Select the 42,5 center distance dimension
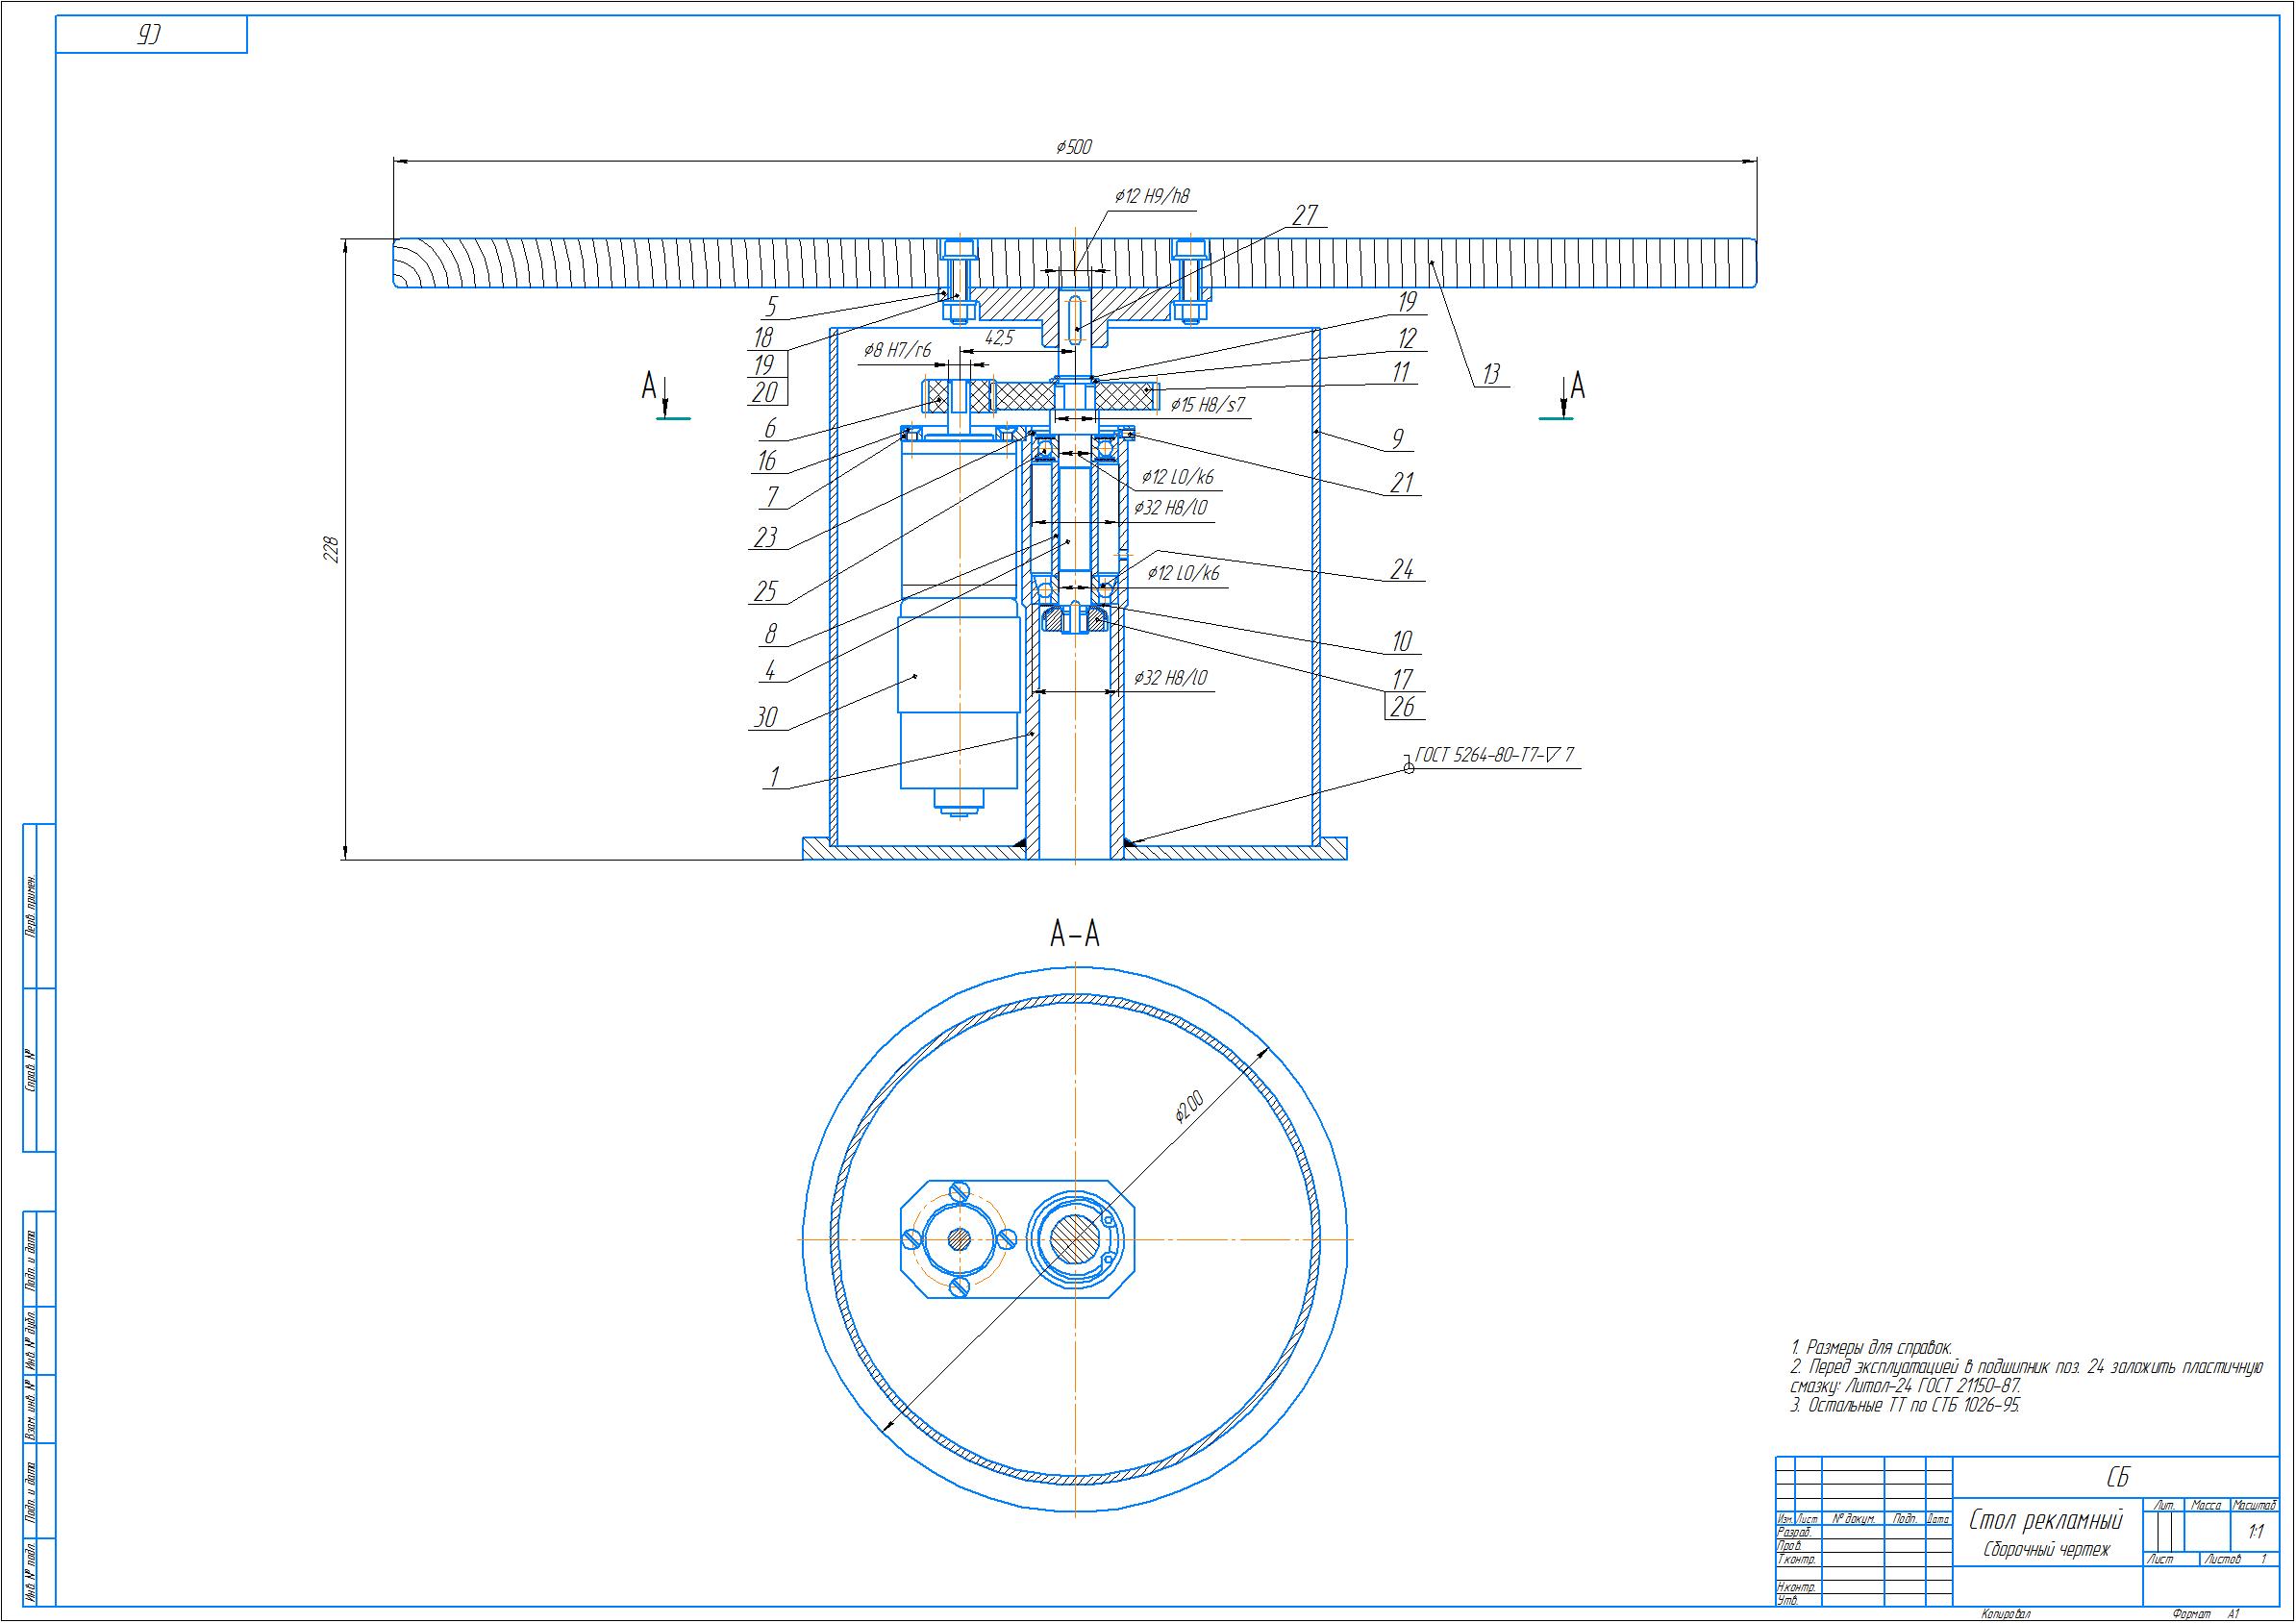Viewport: 2296px width, 1623px height. click(x=999, y=338)
